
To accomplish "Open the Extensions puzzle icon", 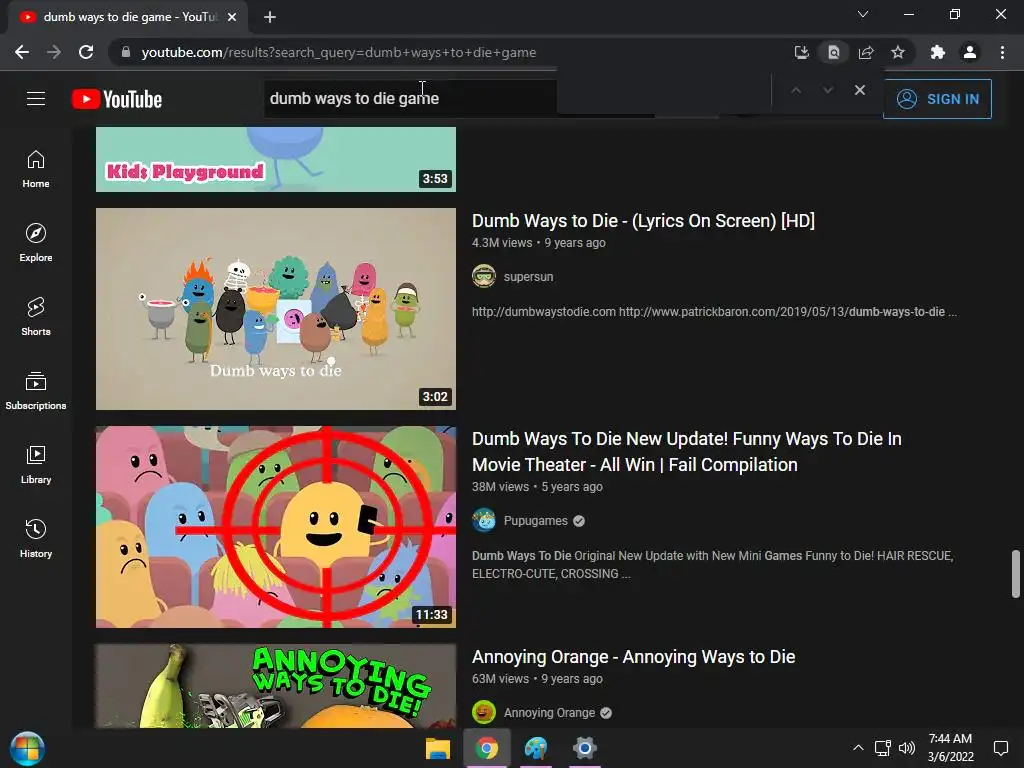I will (x=938, y=52).
